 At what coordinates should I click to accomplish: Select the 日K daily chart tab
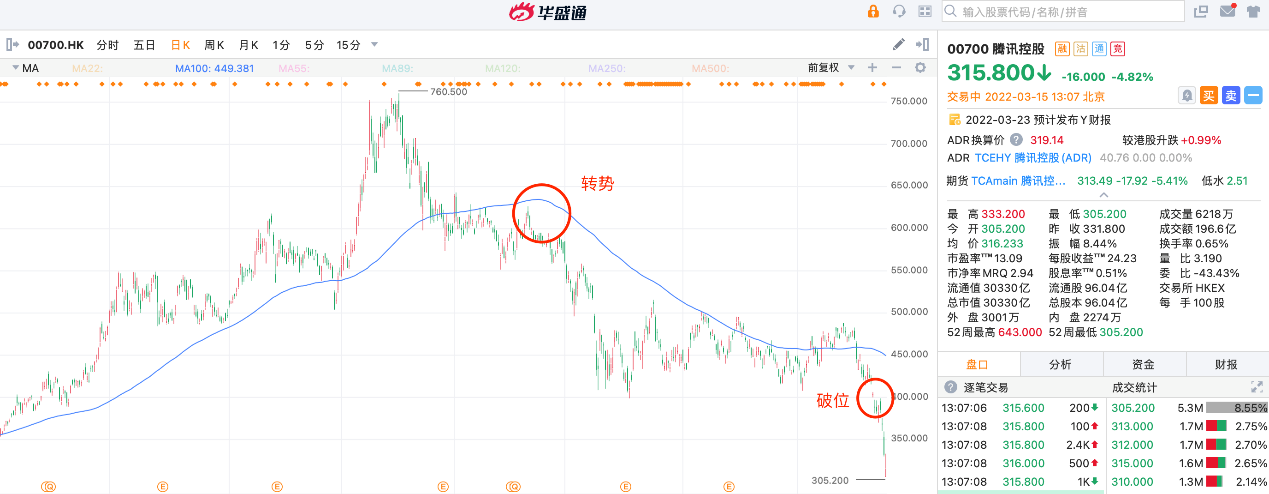180,45
